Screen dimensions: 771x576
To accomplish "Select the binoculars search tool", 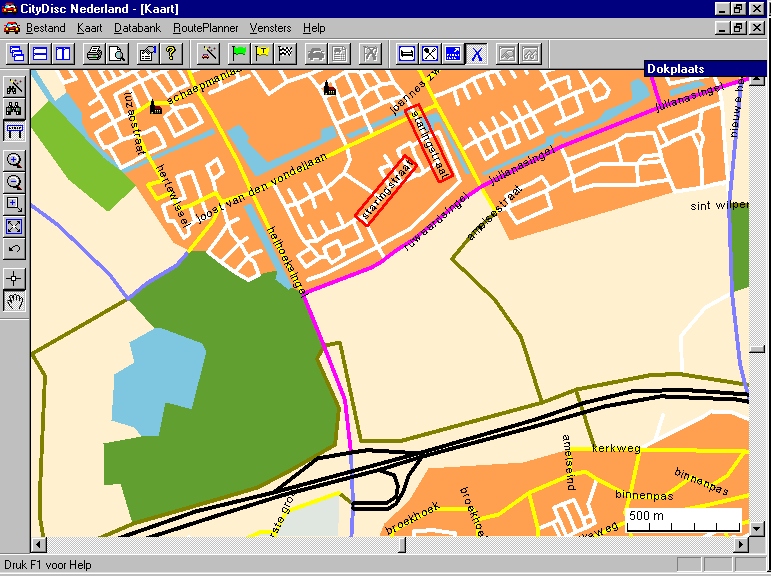I will tap(15, 109).
